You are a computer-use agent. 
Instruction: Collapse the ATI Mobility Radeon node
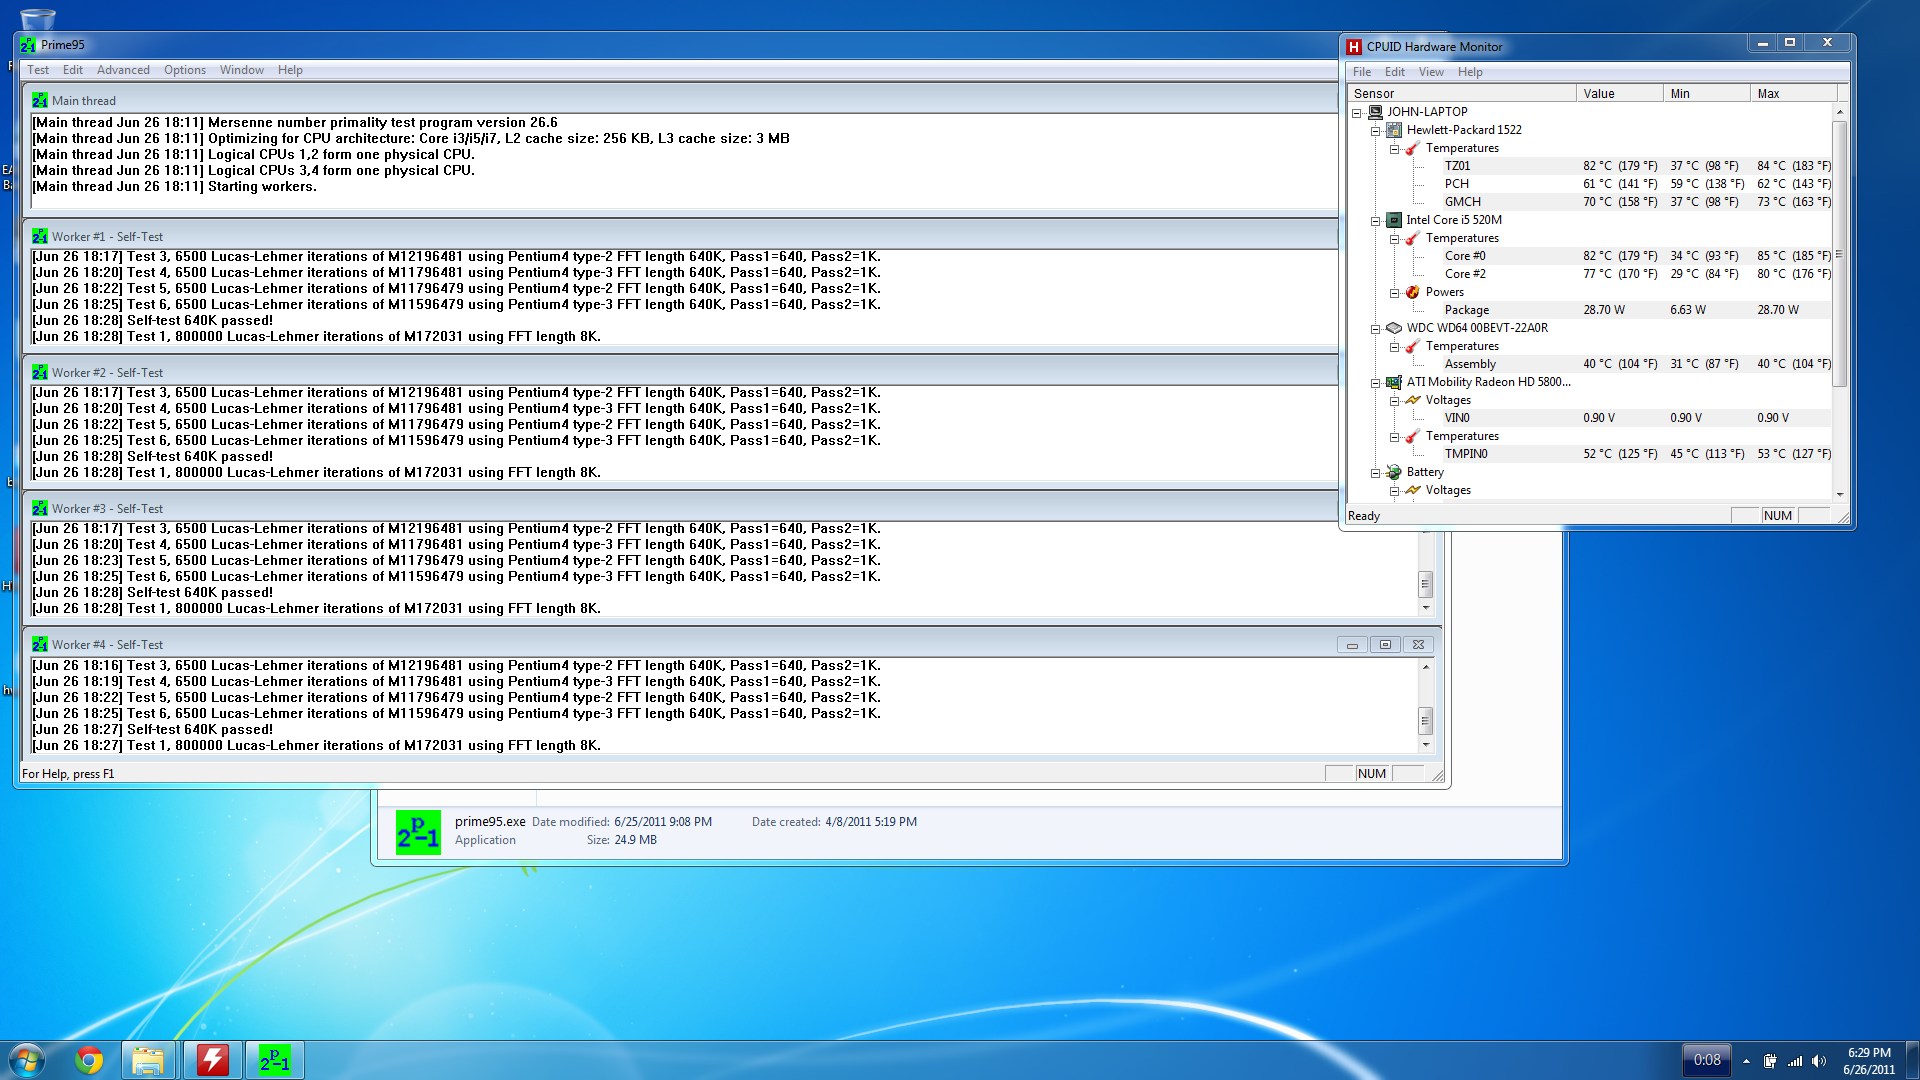click(x=1375, y=383)
